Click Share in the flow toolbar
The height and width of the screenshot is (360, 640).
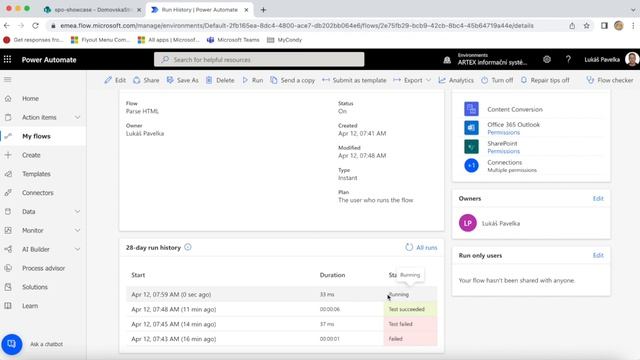tap(146, 80)
